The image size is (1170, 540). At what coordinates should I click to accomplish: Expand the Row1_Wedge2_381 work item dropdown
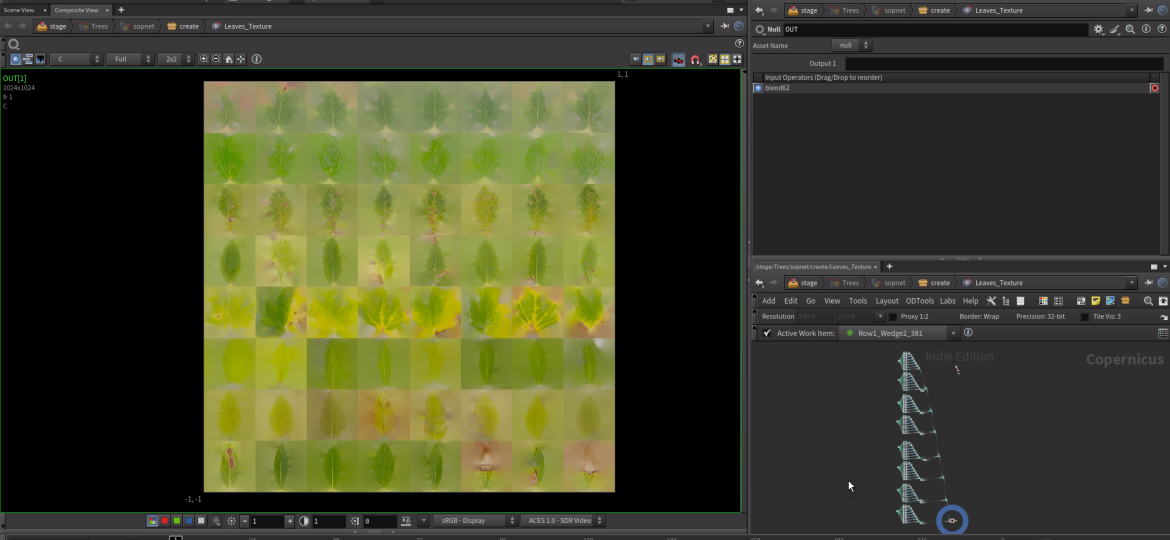point(953,333)
